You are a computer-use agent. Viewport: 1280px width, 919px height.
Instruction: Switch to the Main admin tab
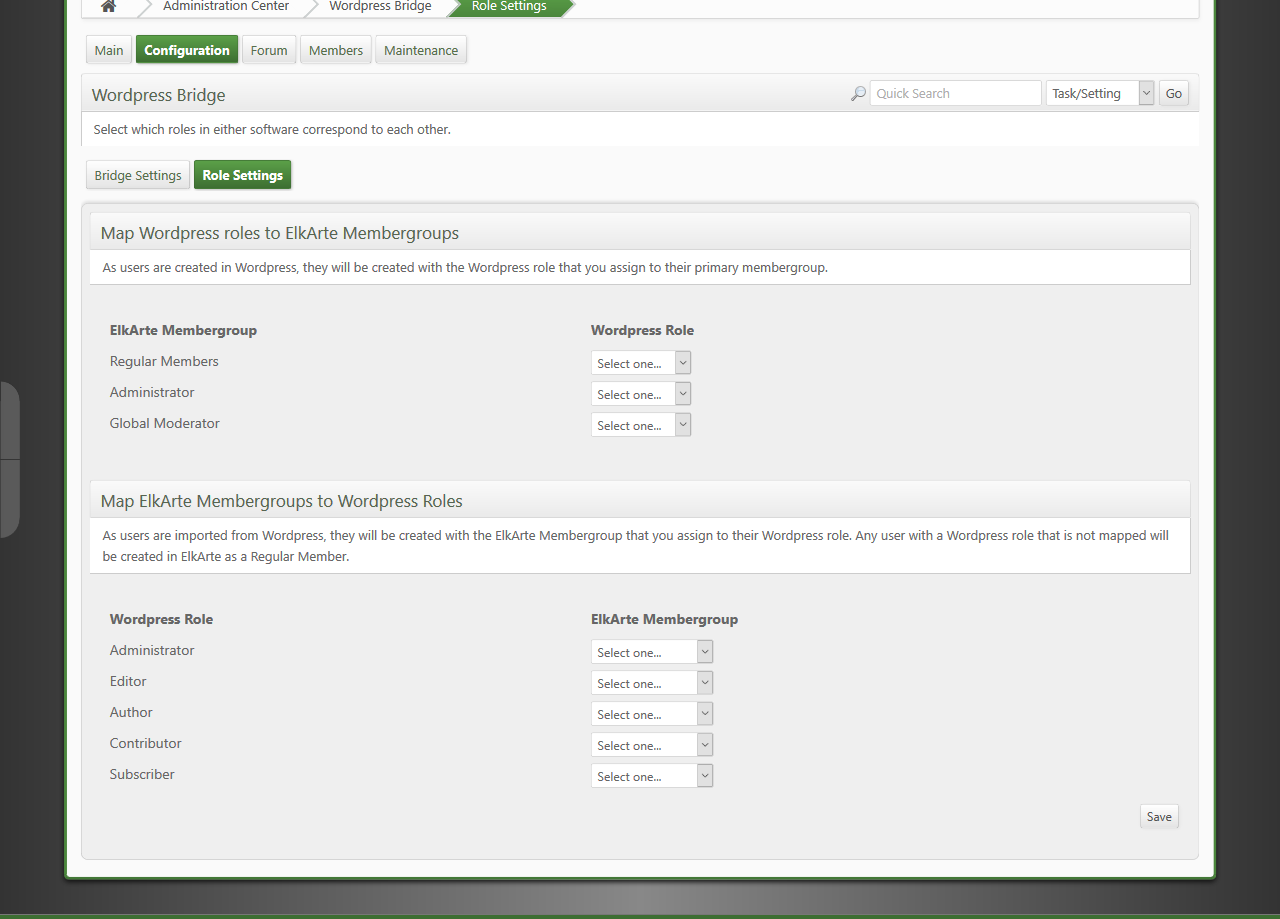tap(109, 50)
